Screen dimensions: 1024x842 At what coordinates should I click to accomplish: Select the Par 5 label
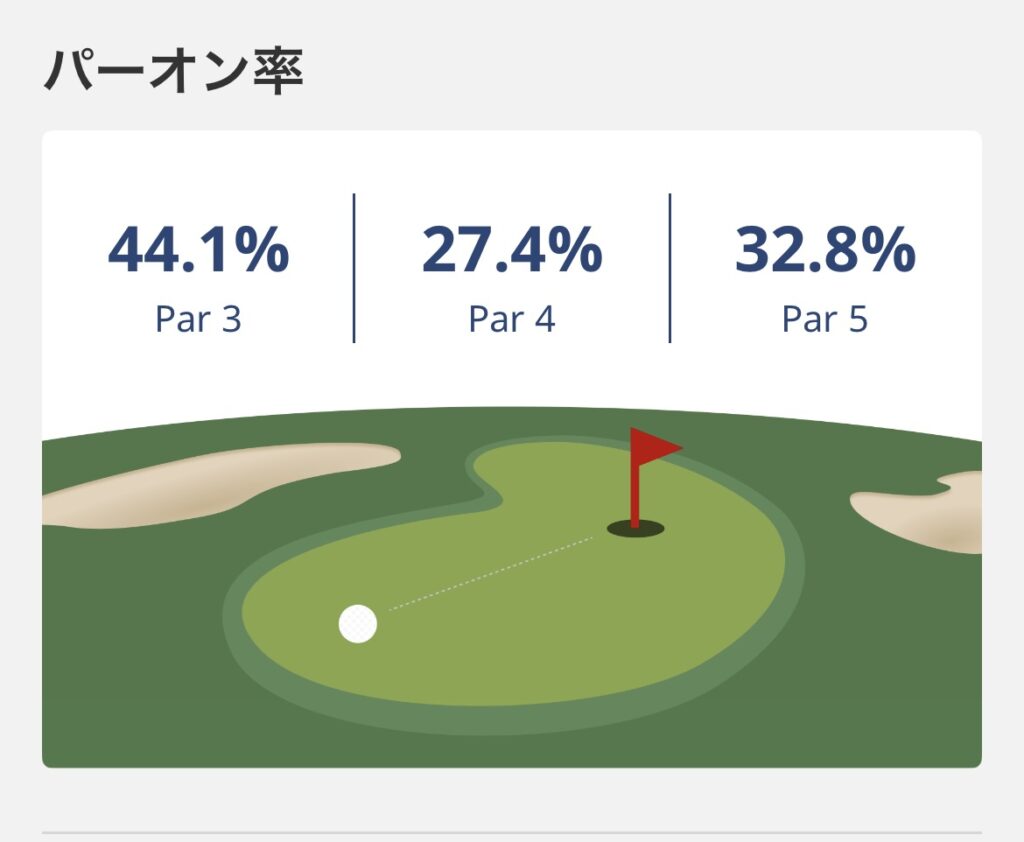click(825, 319)
